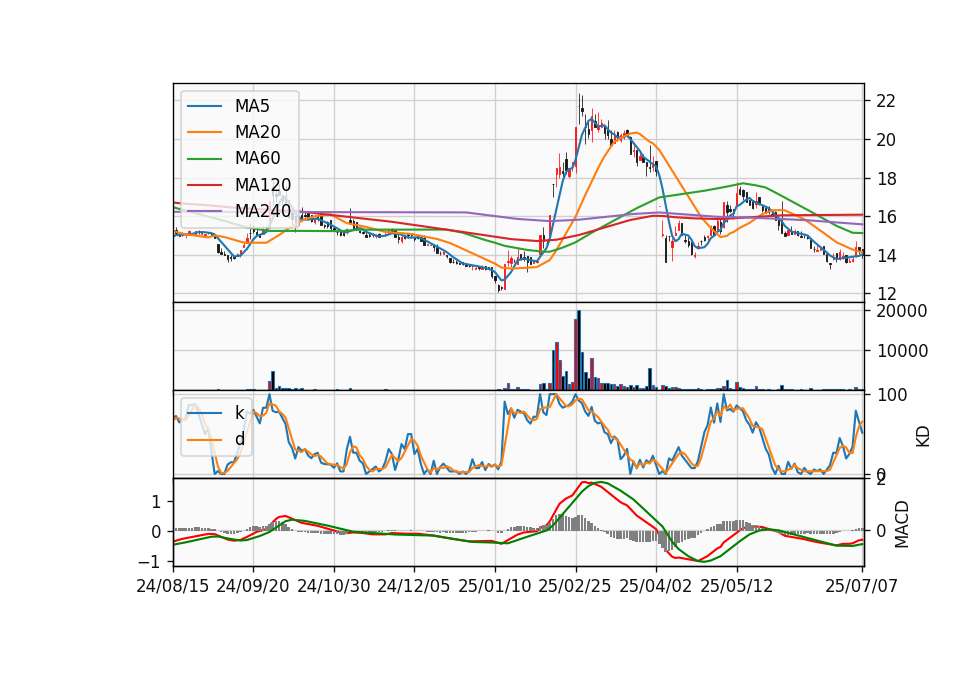Click the price axis value 14

(885, 256)
